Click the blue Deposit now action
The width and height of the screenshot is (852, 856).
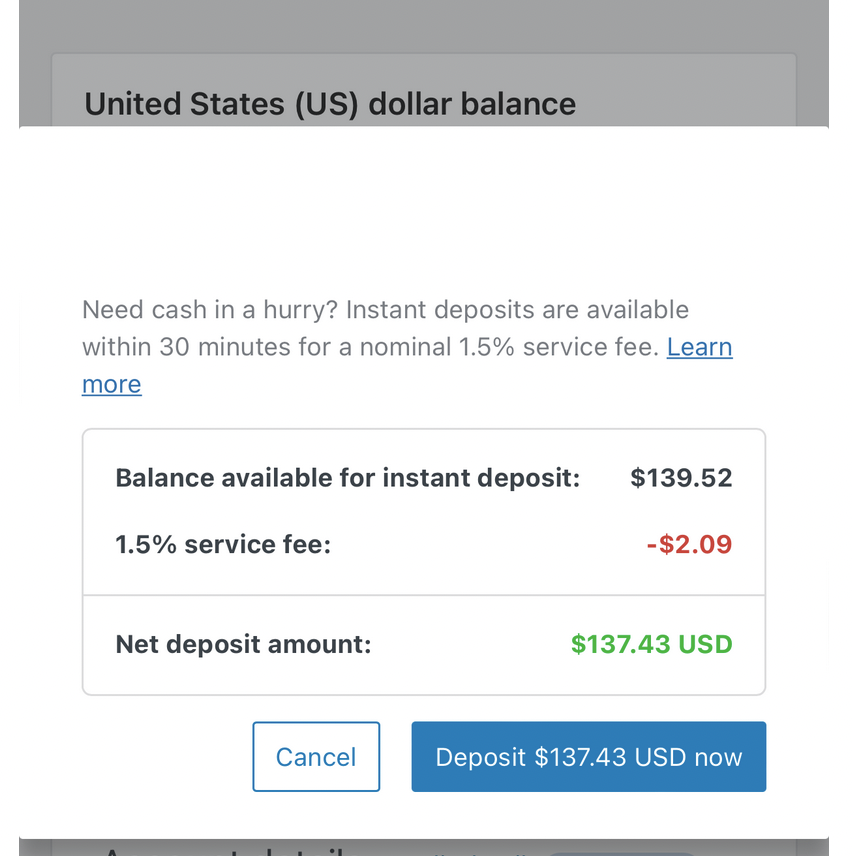pyautogui.click(x=588, y=757)
